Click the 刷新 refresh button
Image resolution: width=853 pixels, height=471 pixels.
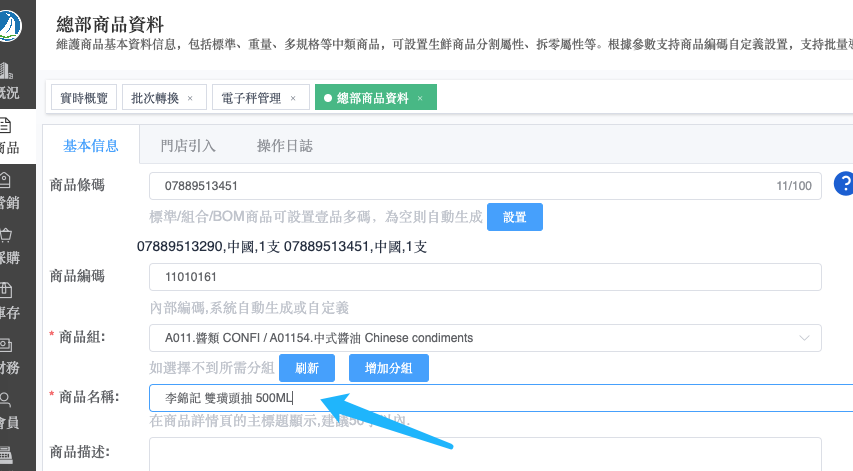(307, 368)
